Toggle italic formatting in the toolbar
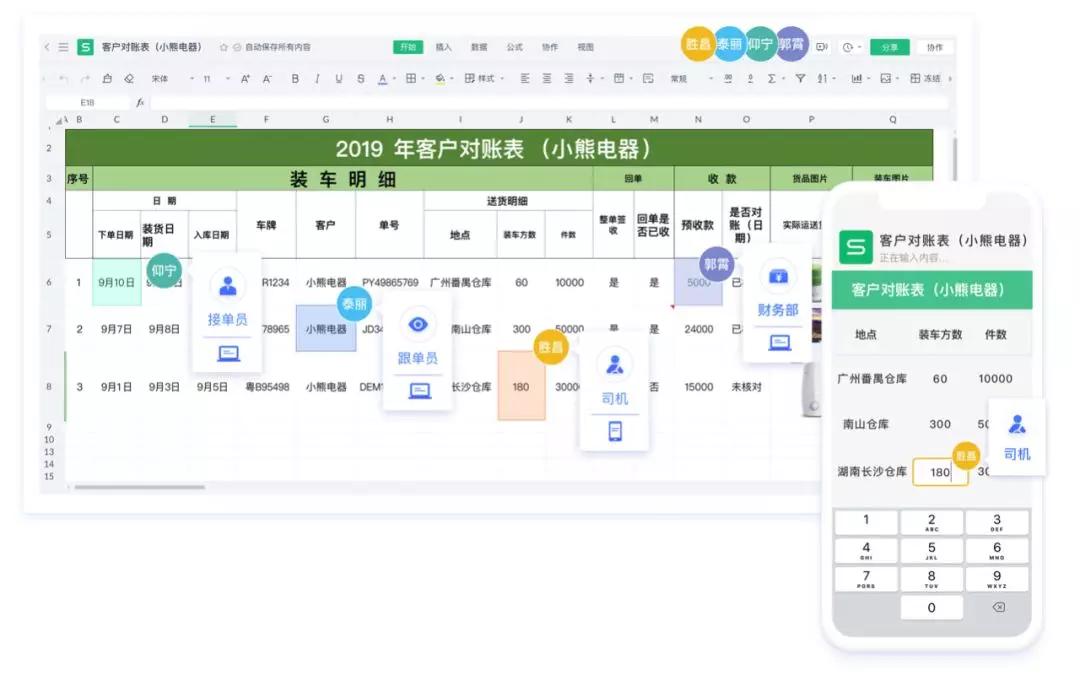The height and width of the screenshot is (675, 1080). click(316, 78)
